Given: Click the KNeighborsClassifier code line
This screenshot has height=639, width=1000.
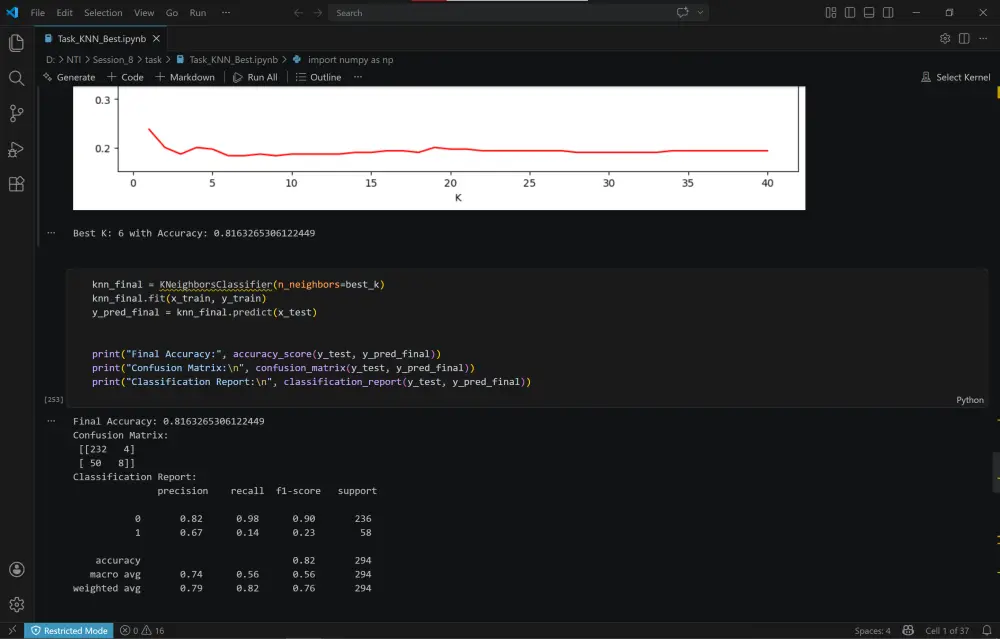Looking at the screenshot, I should click(238, 284).
